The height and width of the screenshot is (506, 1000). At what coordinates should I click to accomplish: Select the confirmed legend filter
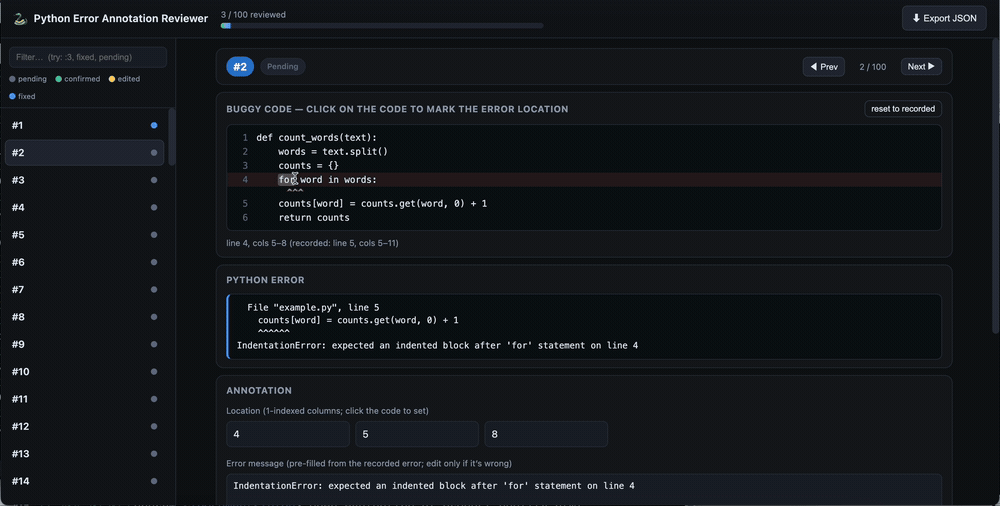point(78,79)
